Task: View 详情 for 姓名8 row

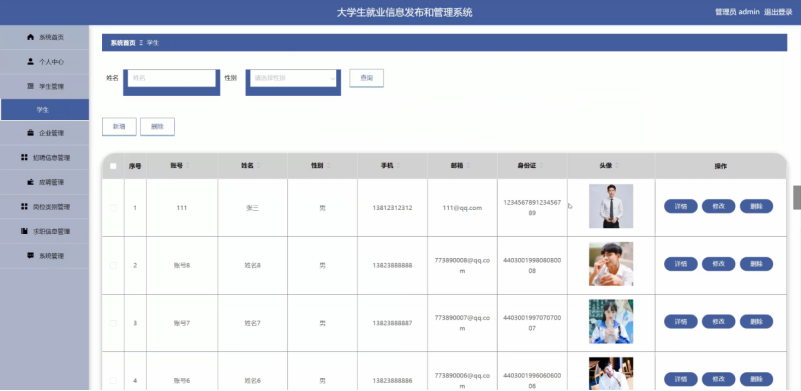Action: 680,264
